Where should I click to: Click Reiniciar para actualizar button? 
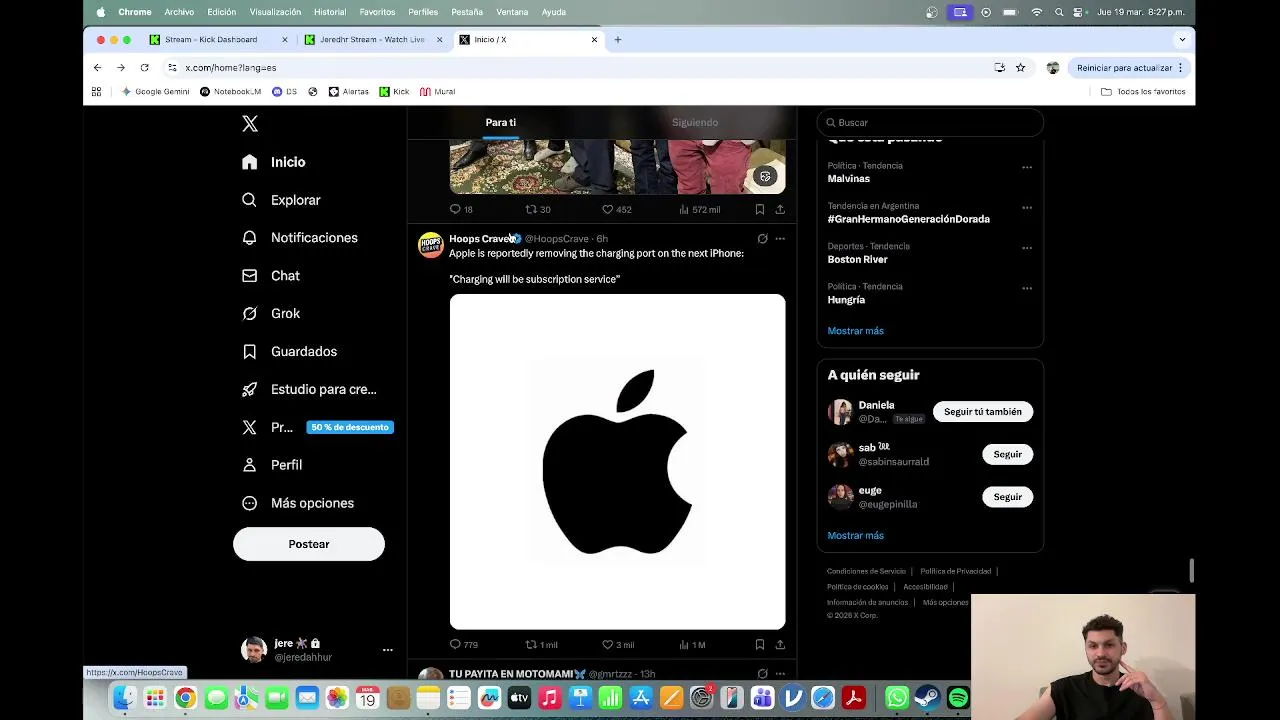tap(1130, 68)
